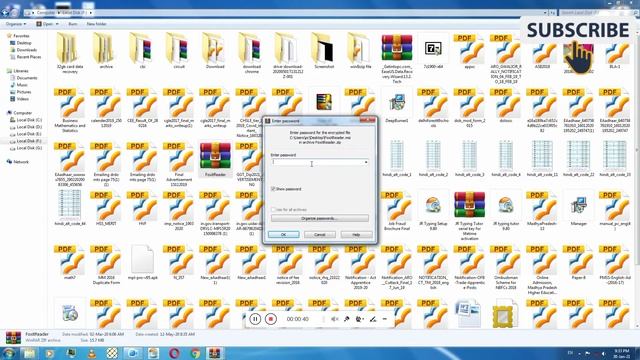
Task: Select Downloads in the navigation pane
Action: 26,50
